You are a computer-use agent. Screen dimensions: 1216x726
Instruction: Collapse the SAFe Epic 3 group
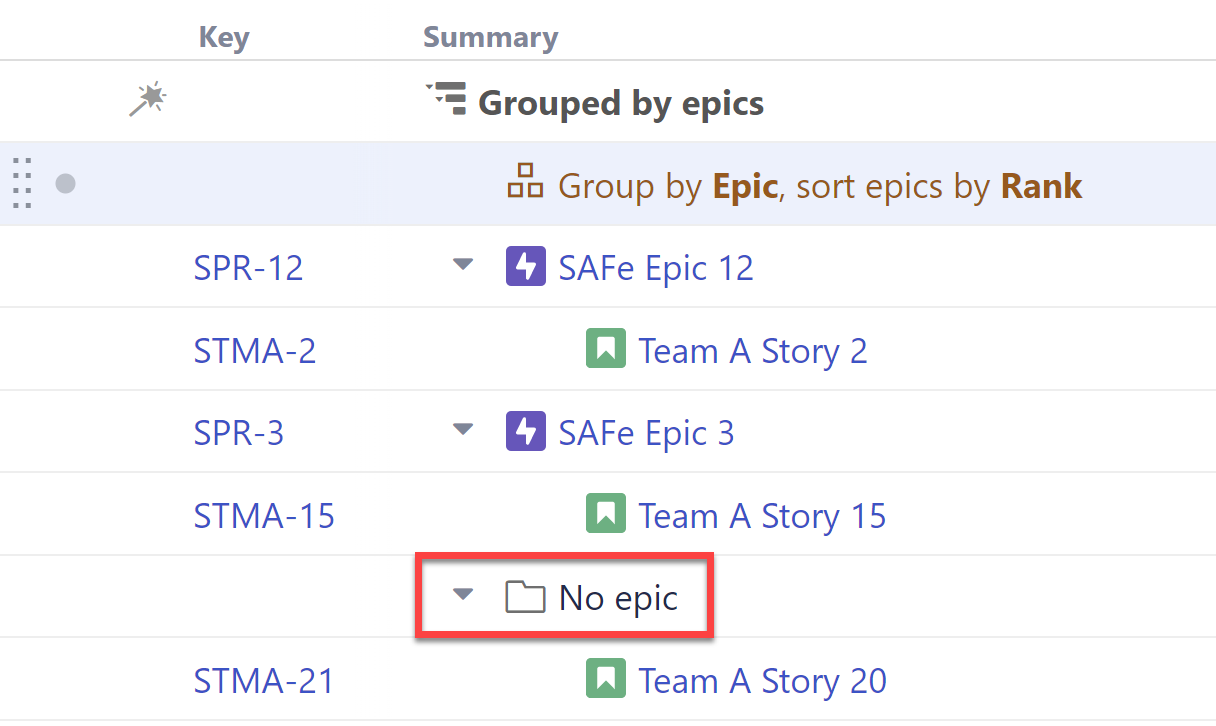(x=462, y=429)
